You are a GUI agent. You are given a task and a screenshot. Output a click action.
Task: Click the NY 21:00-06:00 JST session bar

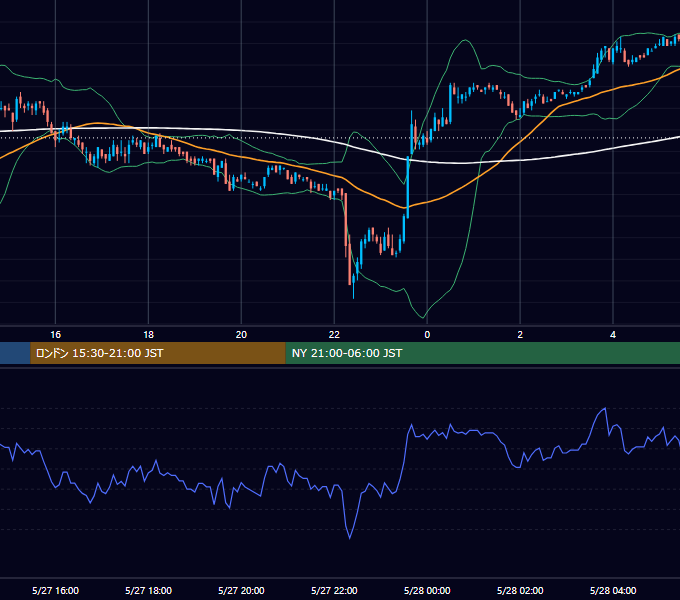(483, 353)
